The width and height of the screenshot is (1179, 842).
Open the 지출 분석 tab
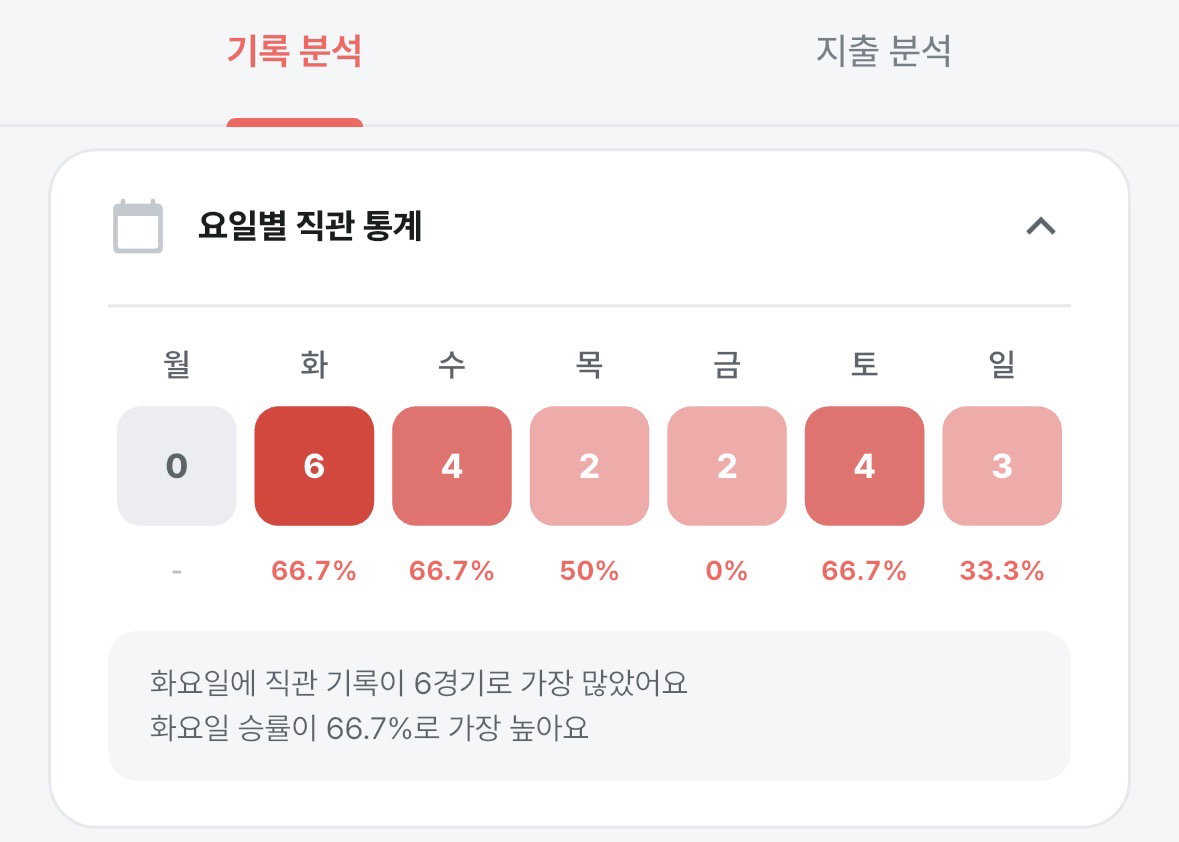tap(883, 52)
